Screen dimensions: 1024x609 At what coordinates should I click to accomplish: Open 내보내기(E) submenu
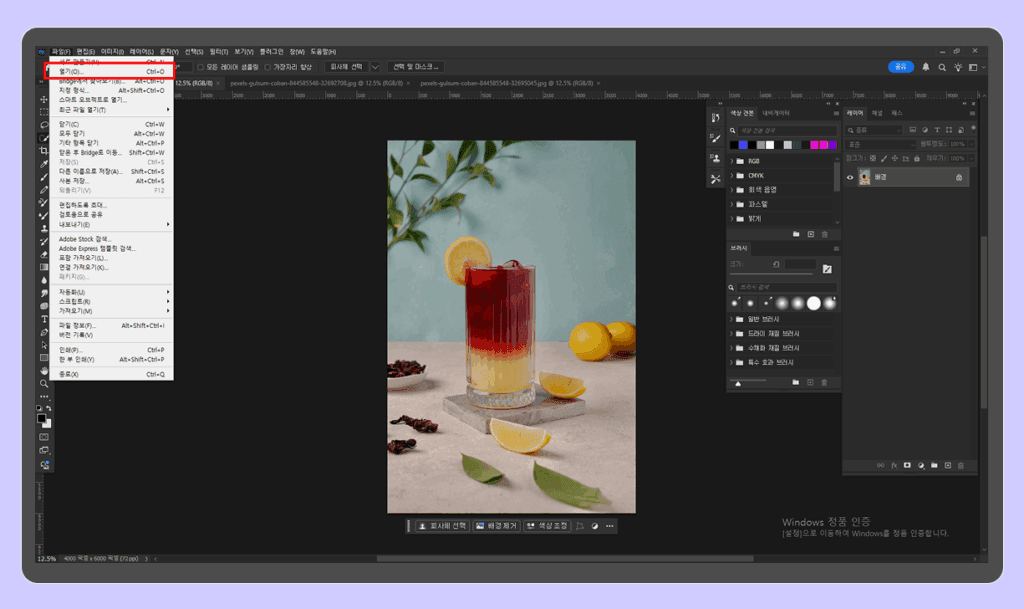pyautogui.click(x=111, y=225)
